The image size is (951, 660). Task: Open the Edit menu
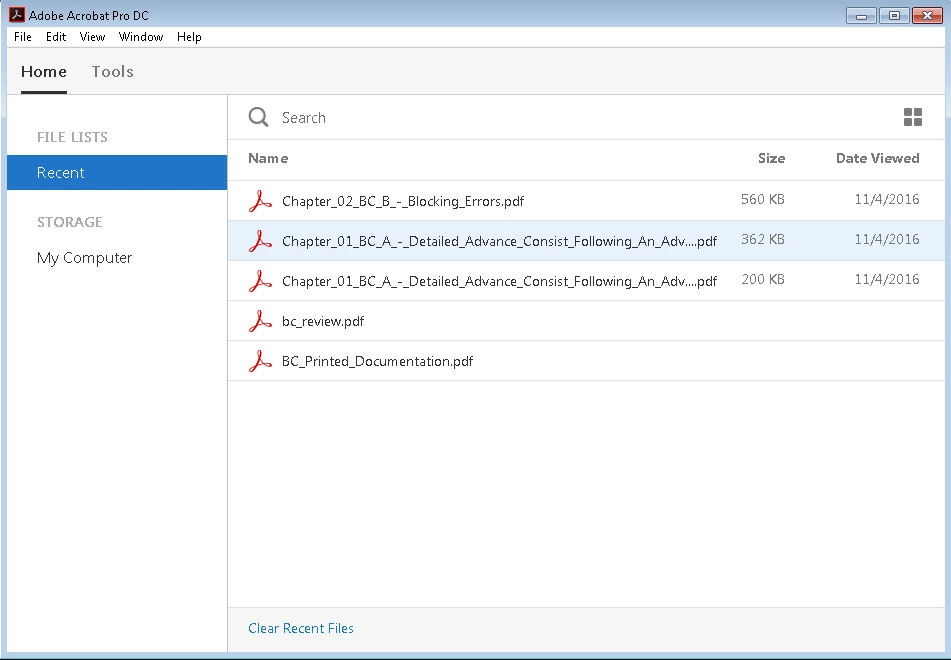pos(56,37)
